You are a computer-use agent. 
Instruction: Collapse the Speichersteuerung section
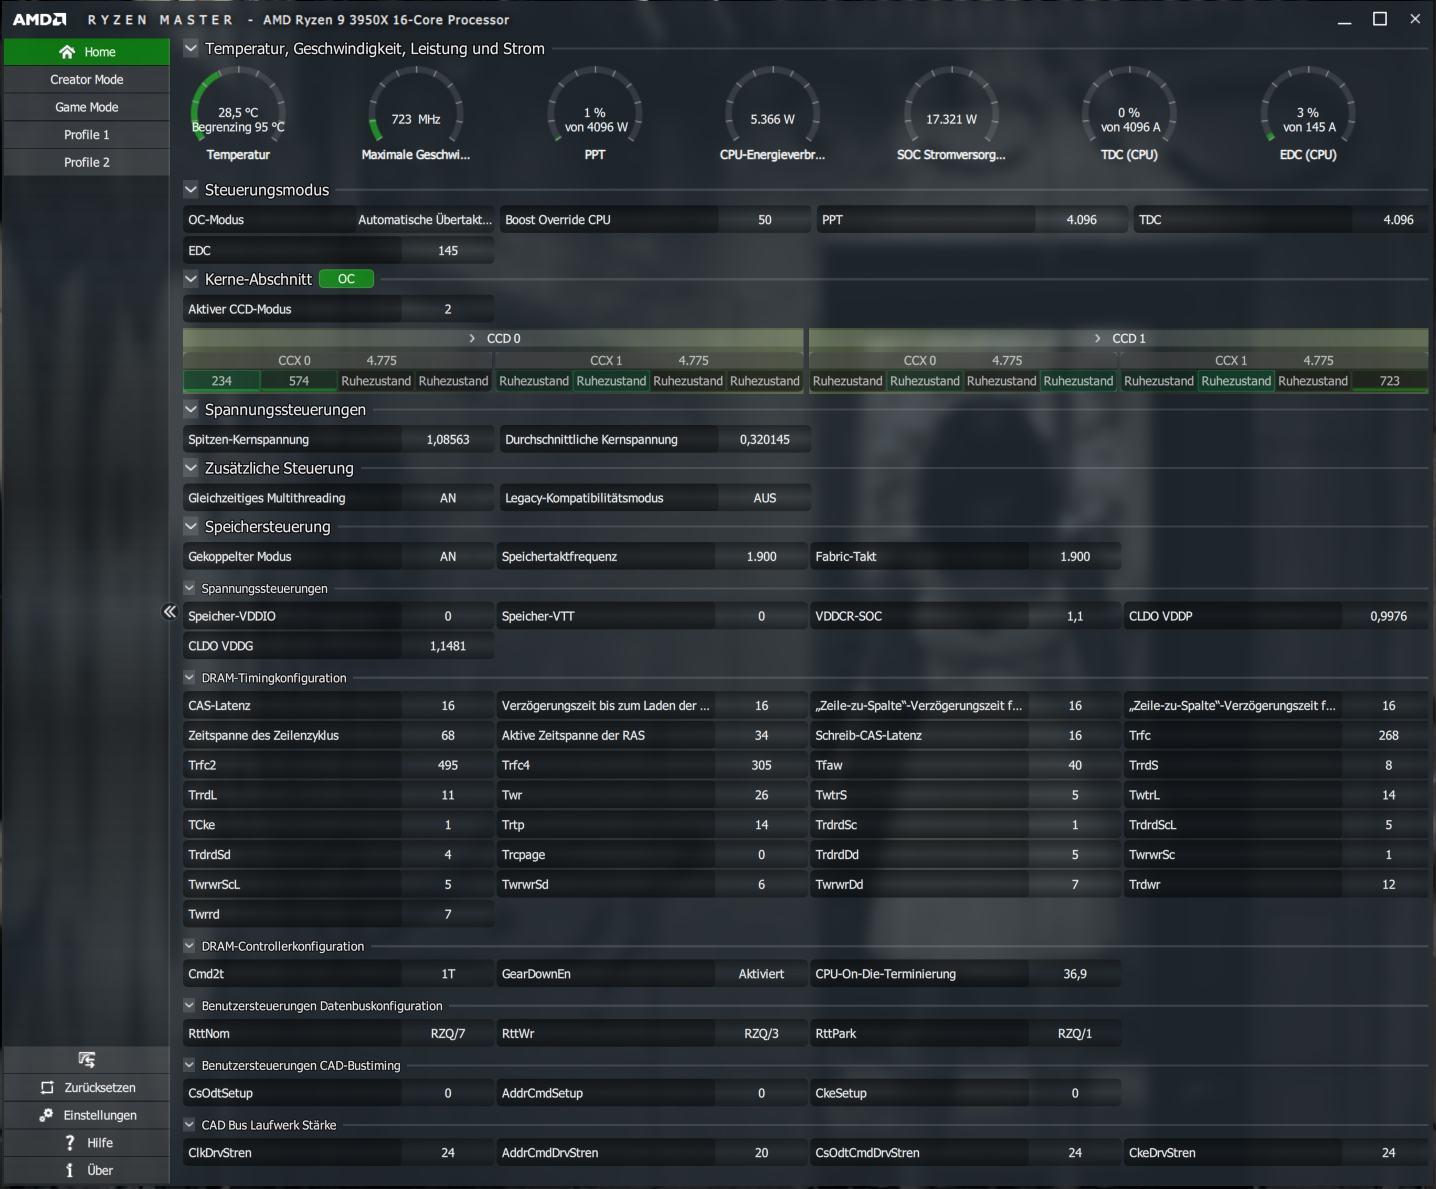191,526
